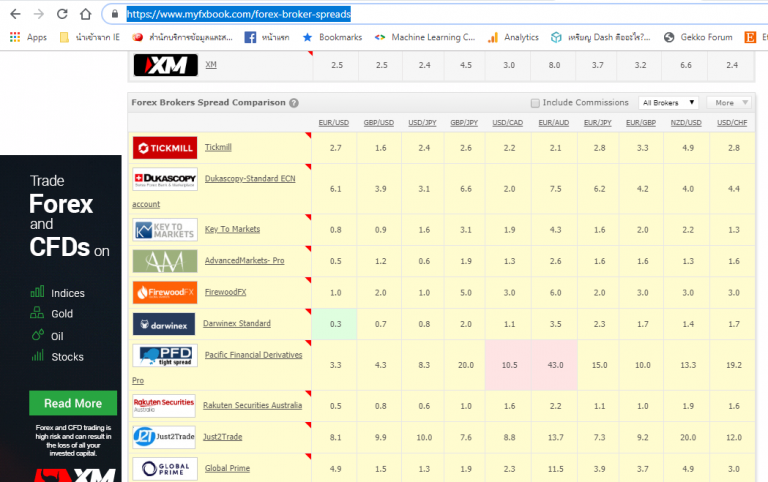
Task: Open the Analytics bookmark
Action: (x=513, y=37)
